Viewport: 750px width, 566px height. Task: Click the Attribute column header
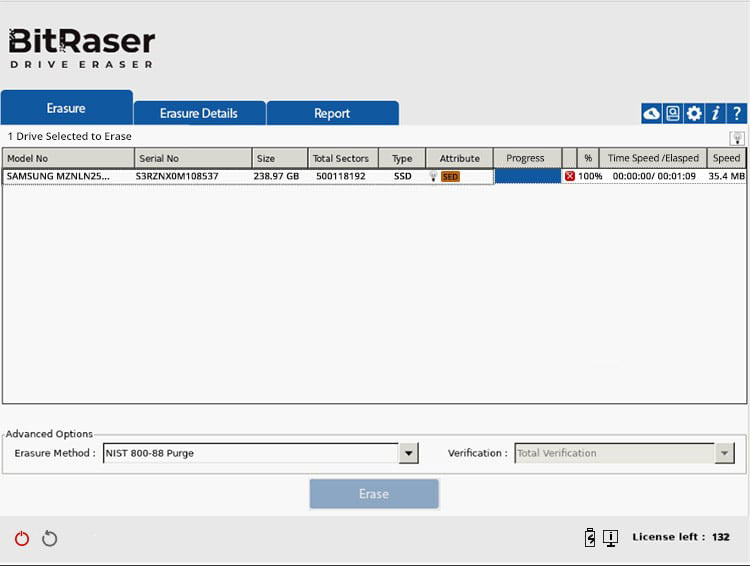point(460,158)
